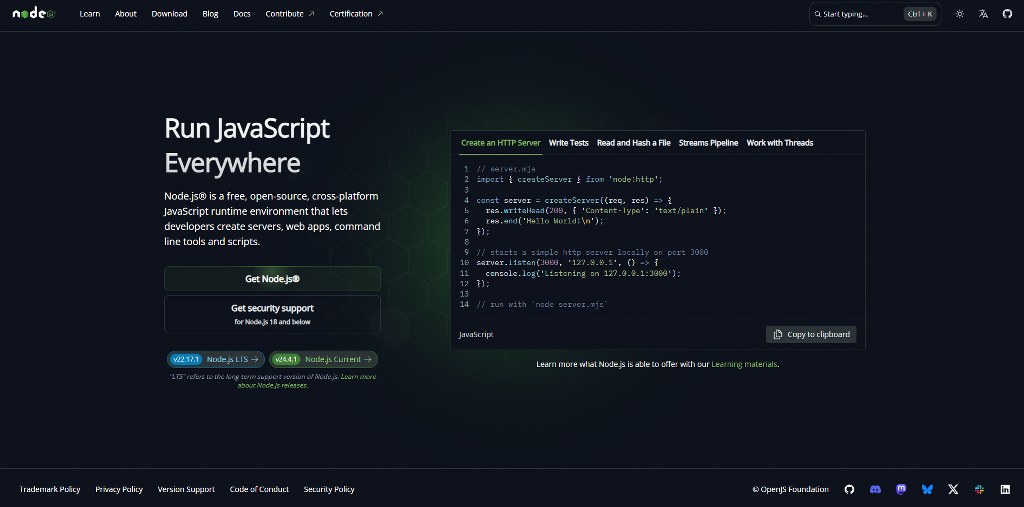1024x507 pixels.
Task: Open the Blog menu item
Action: [x=210, y=14]
